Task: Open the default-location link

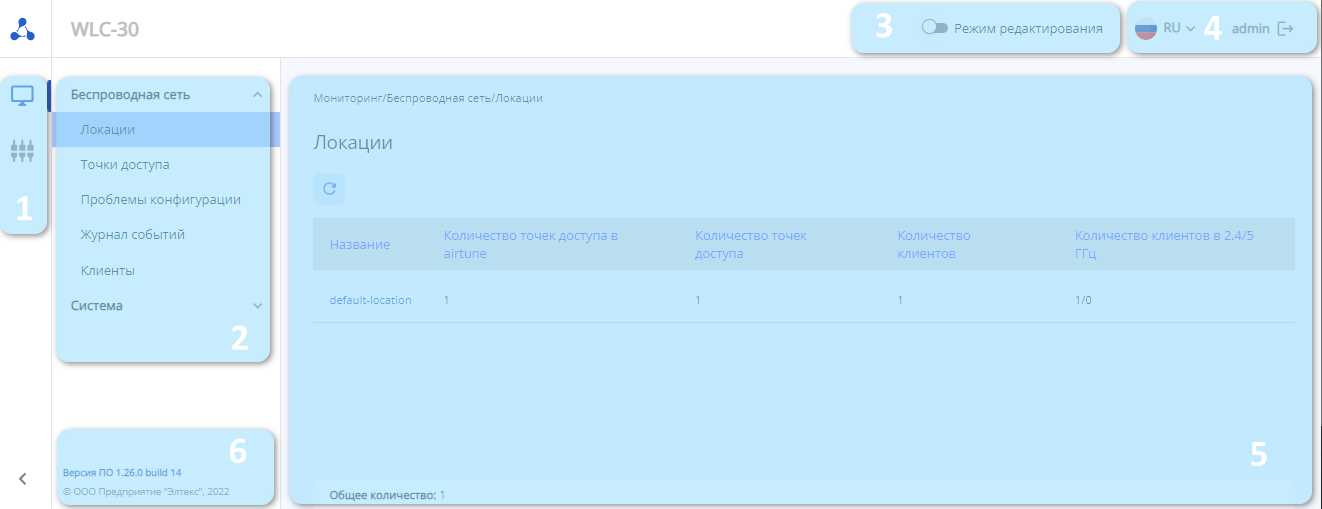Action: [x=370, y=300]
